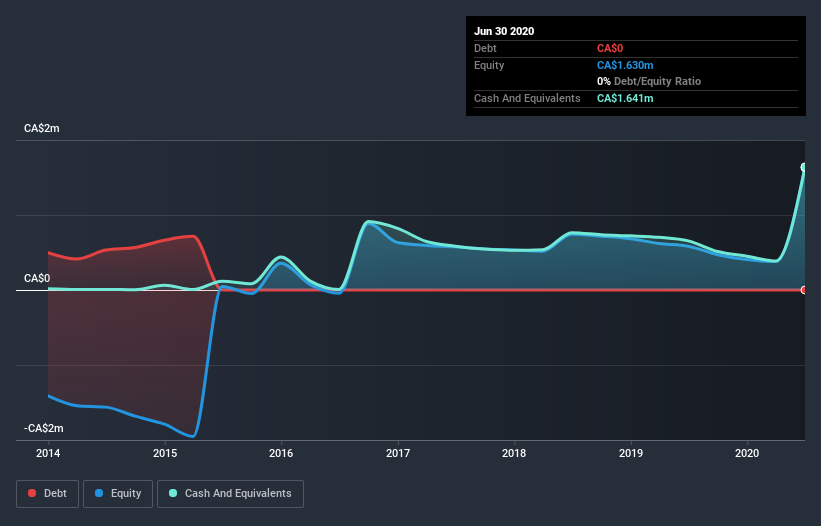821x526 pixels.
Task: Select the 2014 x-axis label
Action: pyautogui.click(x=48, y=453)
